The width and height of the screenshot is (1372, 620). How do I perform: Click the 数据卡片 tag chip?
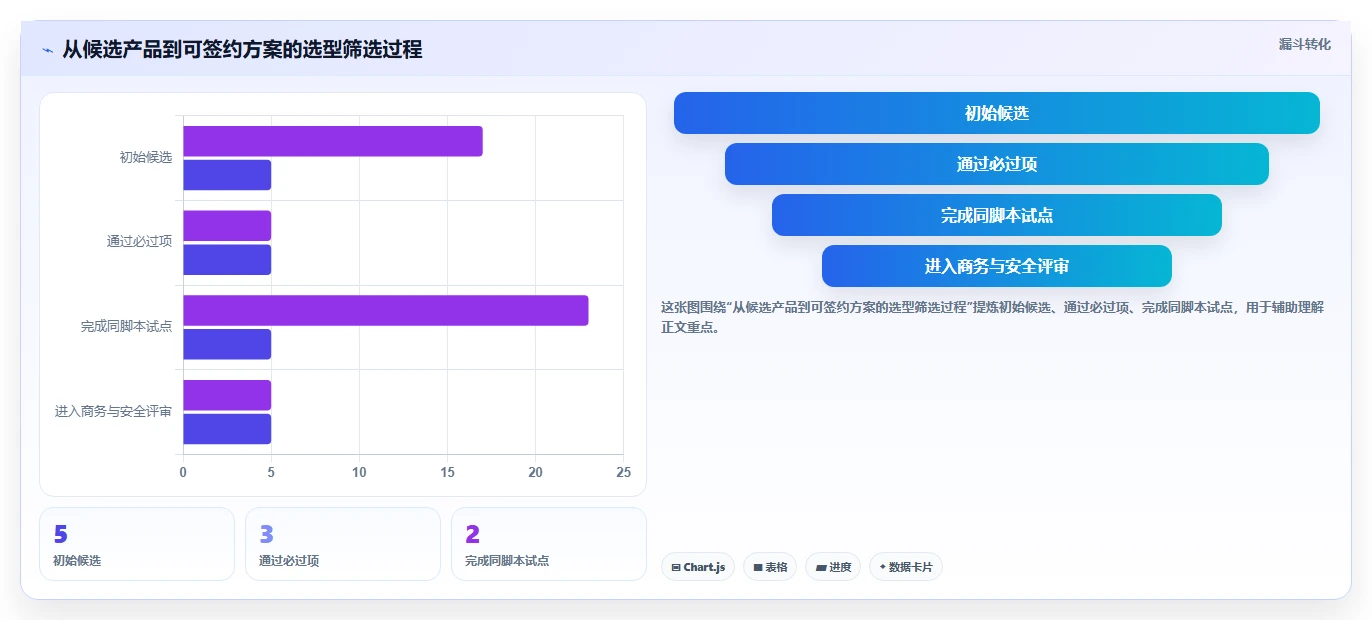[906, 567]
